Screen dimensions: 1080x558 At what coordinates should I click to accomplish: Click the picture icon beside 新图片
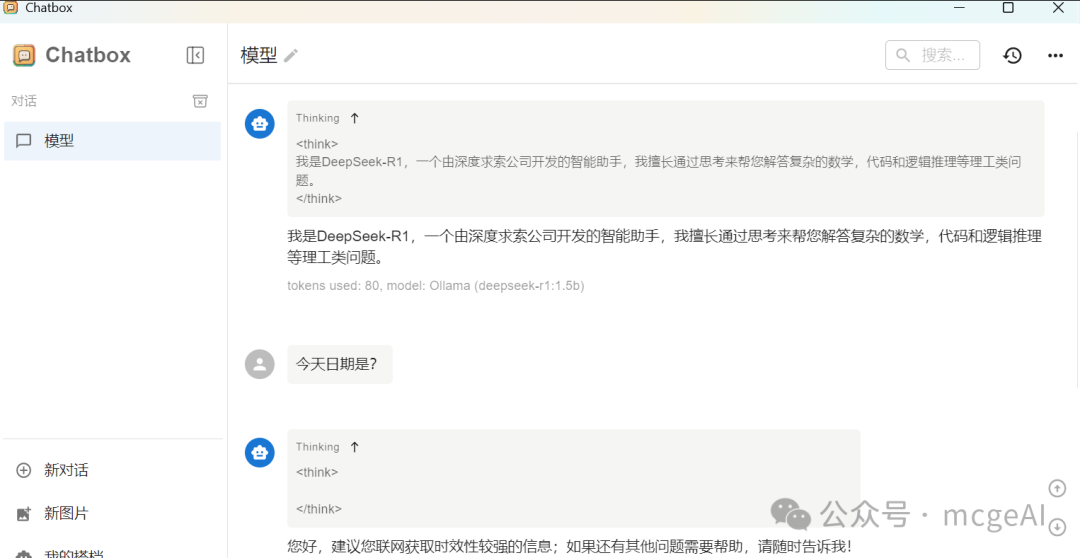(x=23, y=514)
